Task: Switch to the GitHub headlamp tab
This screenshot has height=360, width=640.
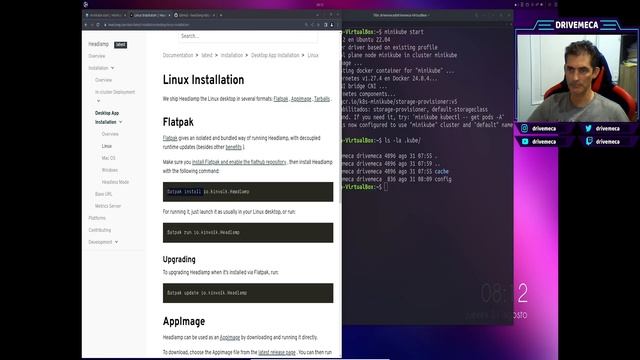Action: [x=194, y=15]
